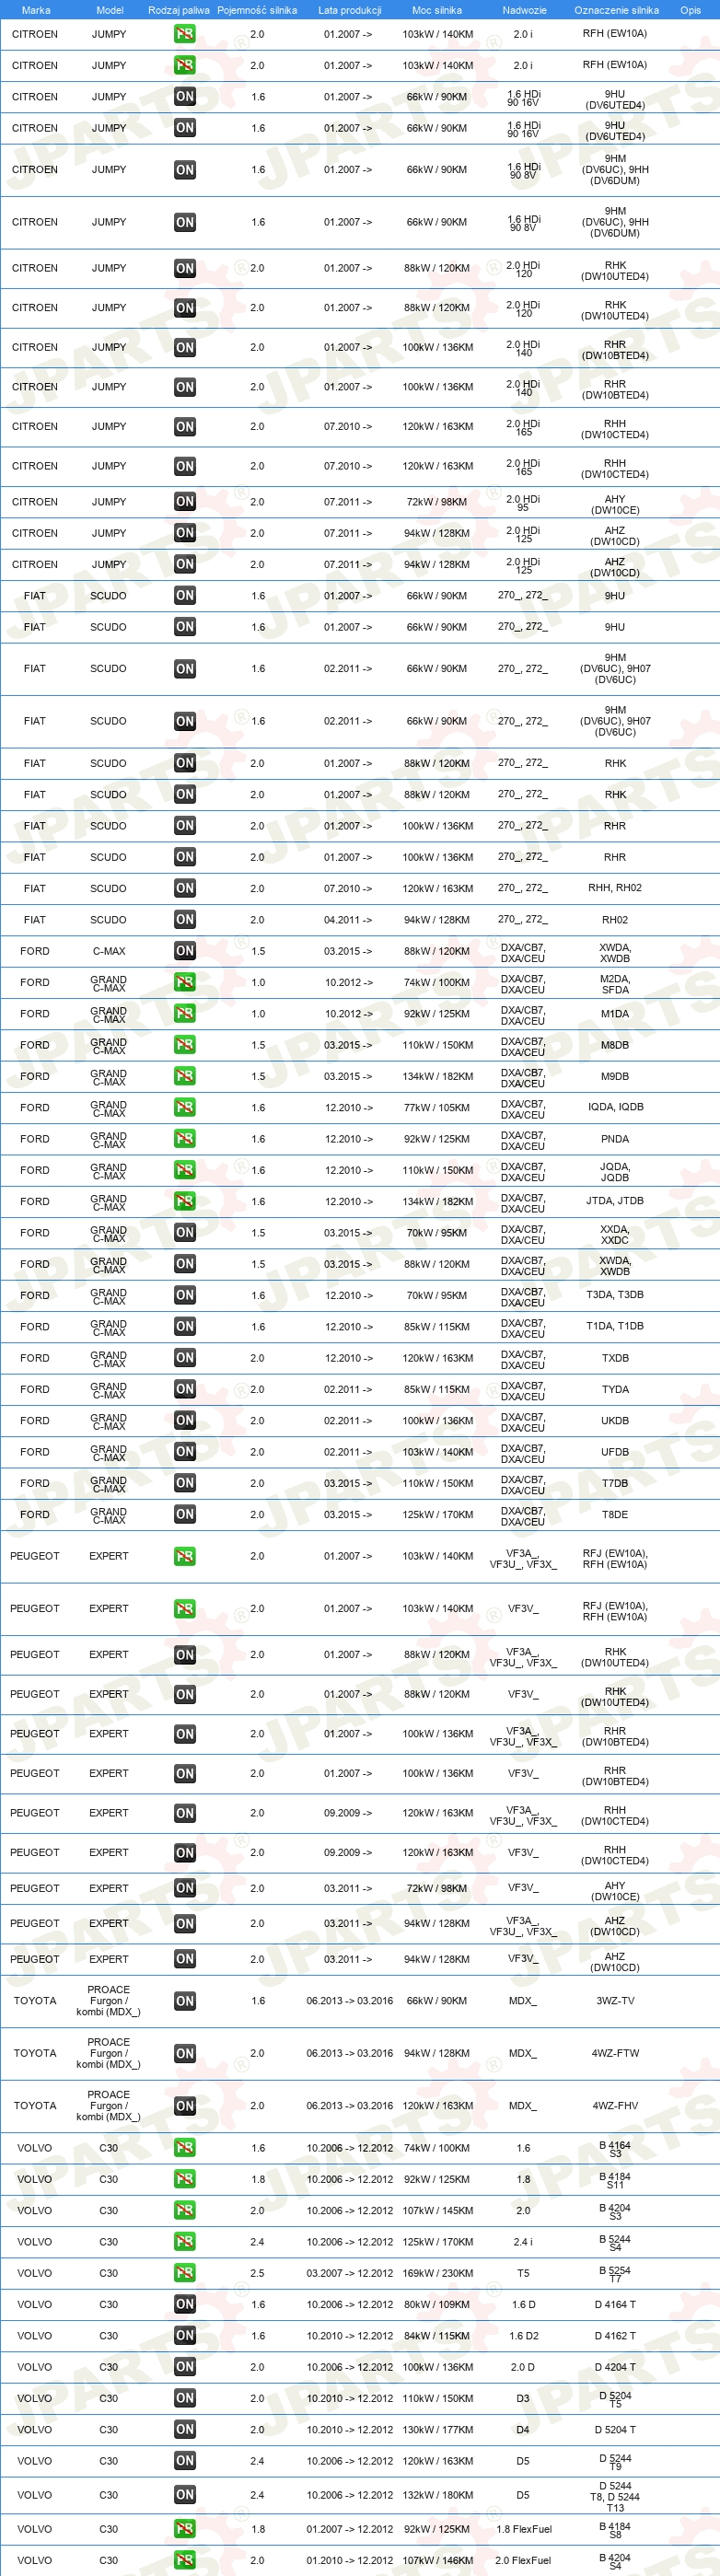Click the ON icon in the Ford T8DE row
The image size is (720, 2576).
tap(185, 1514)
